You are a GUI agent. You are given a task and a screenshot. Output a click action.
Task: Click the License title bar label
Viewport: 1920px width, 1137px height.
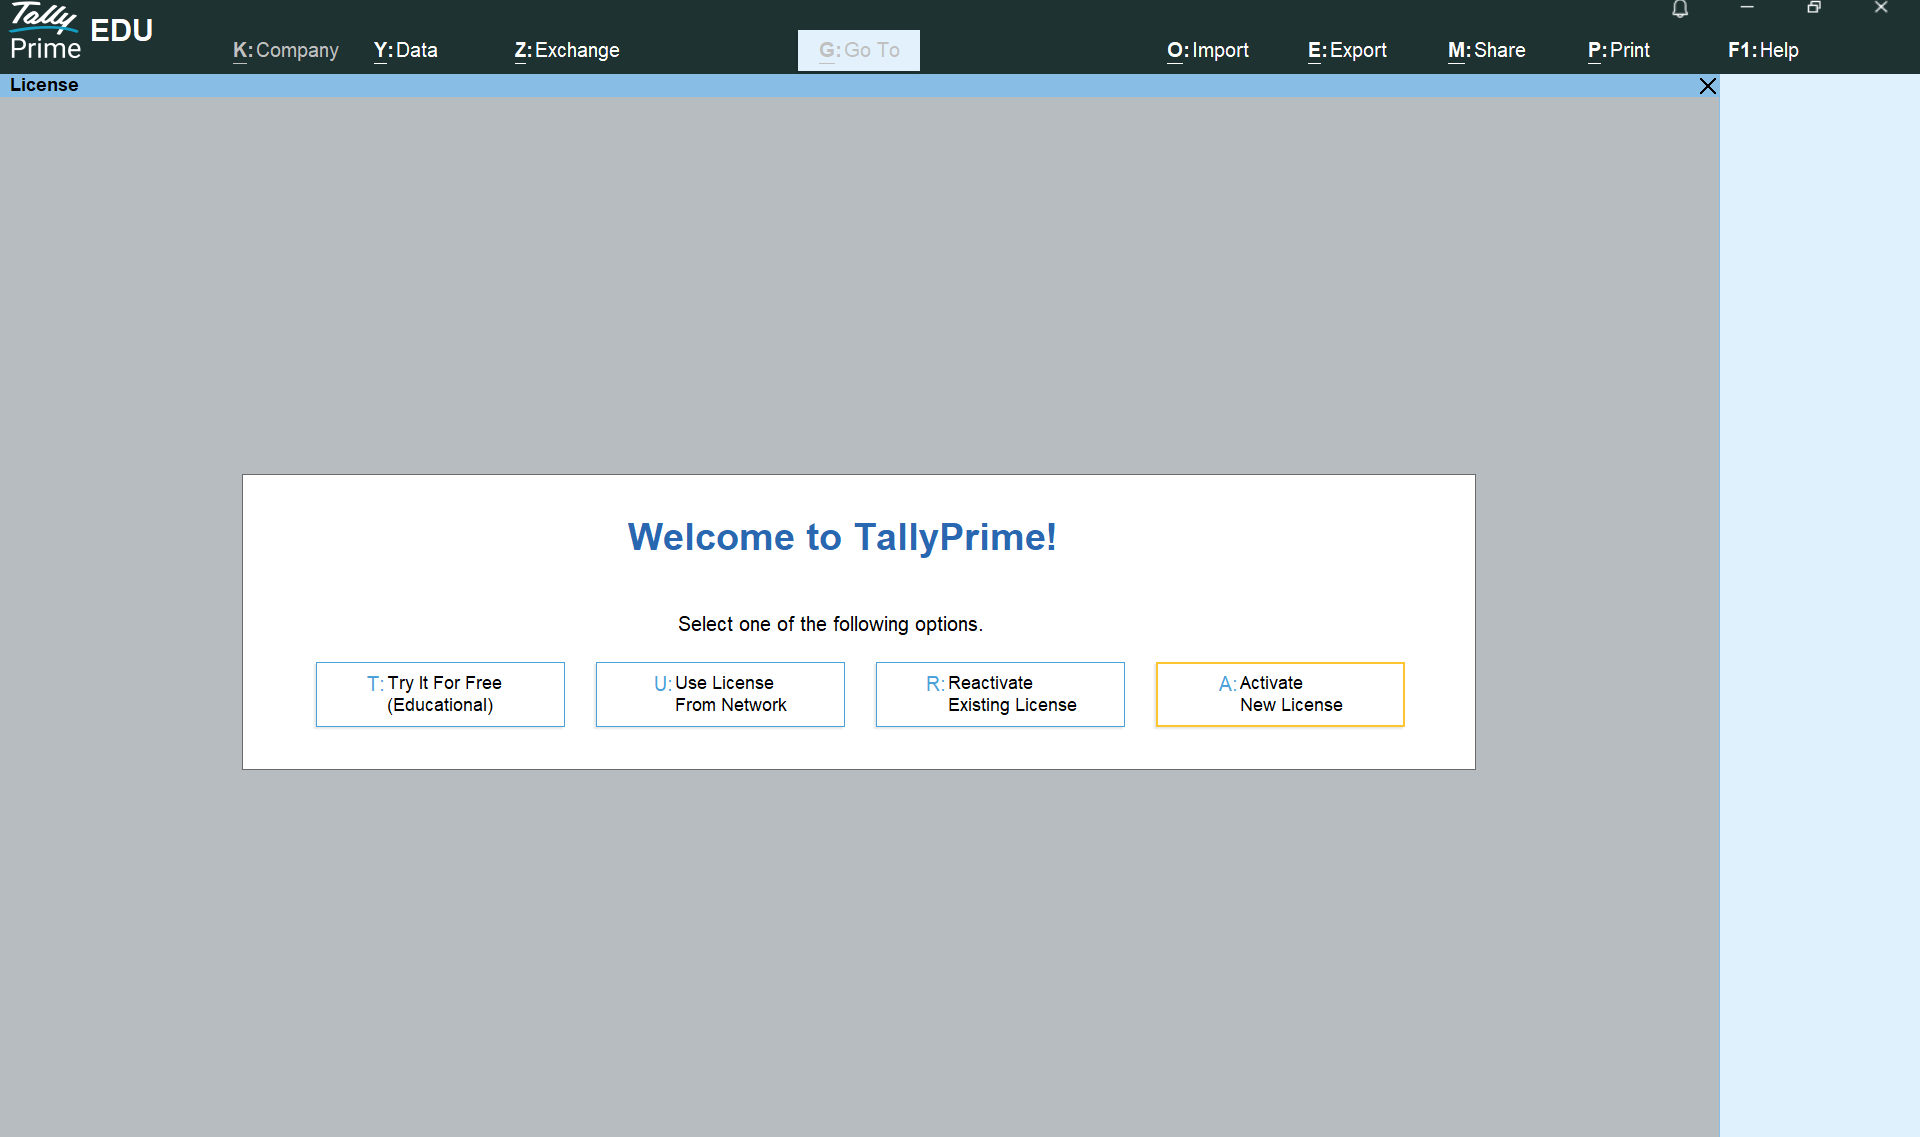click(x=44, y=85)
